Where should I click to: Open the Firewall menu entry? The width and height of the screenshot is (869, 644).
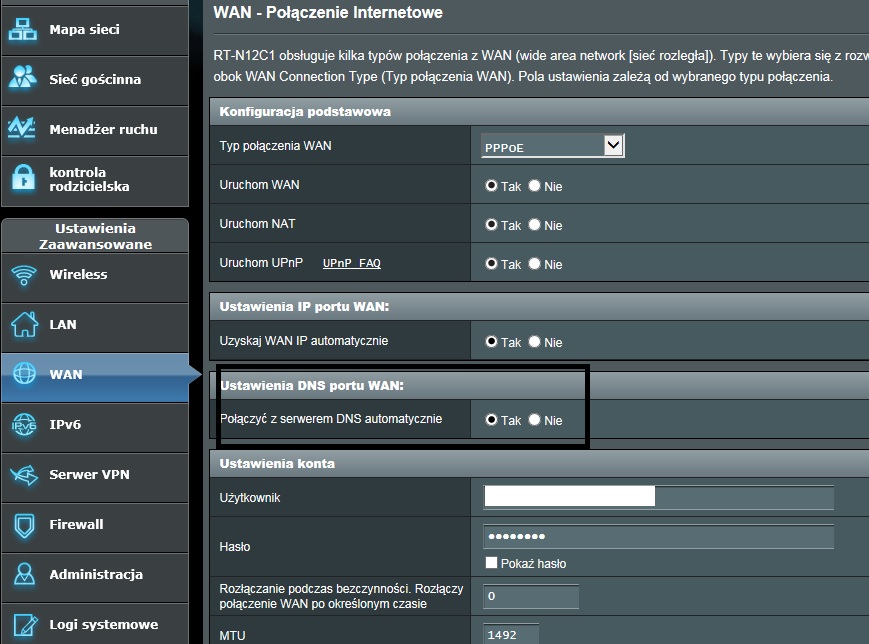(95, 528)
